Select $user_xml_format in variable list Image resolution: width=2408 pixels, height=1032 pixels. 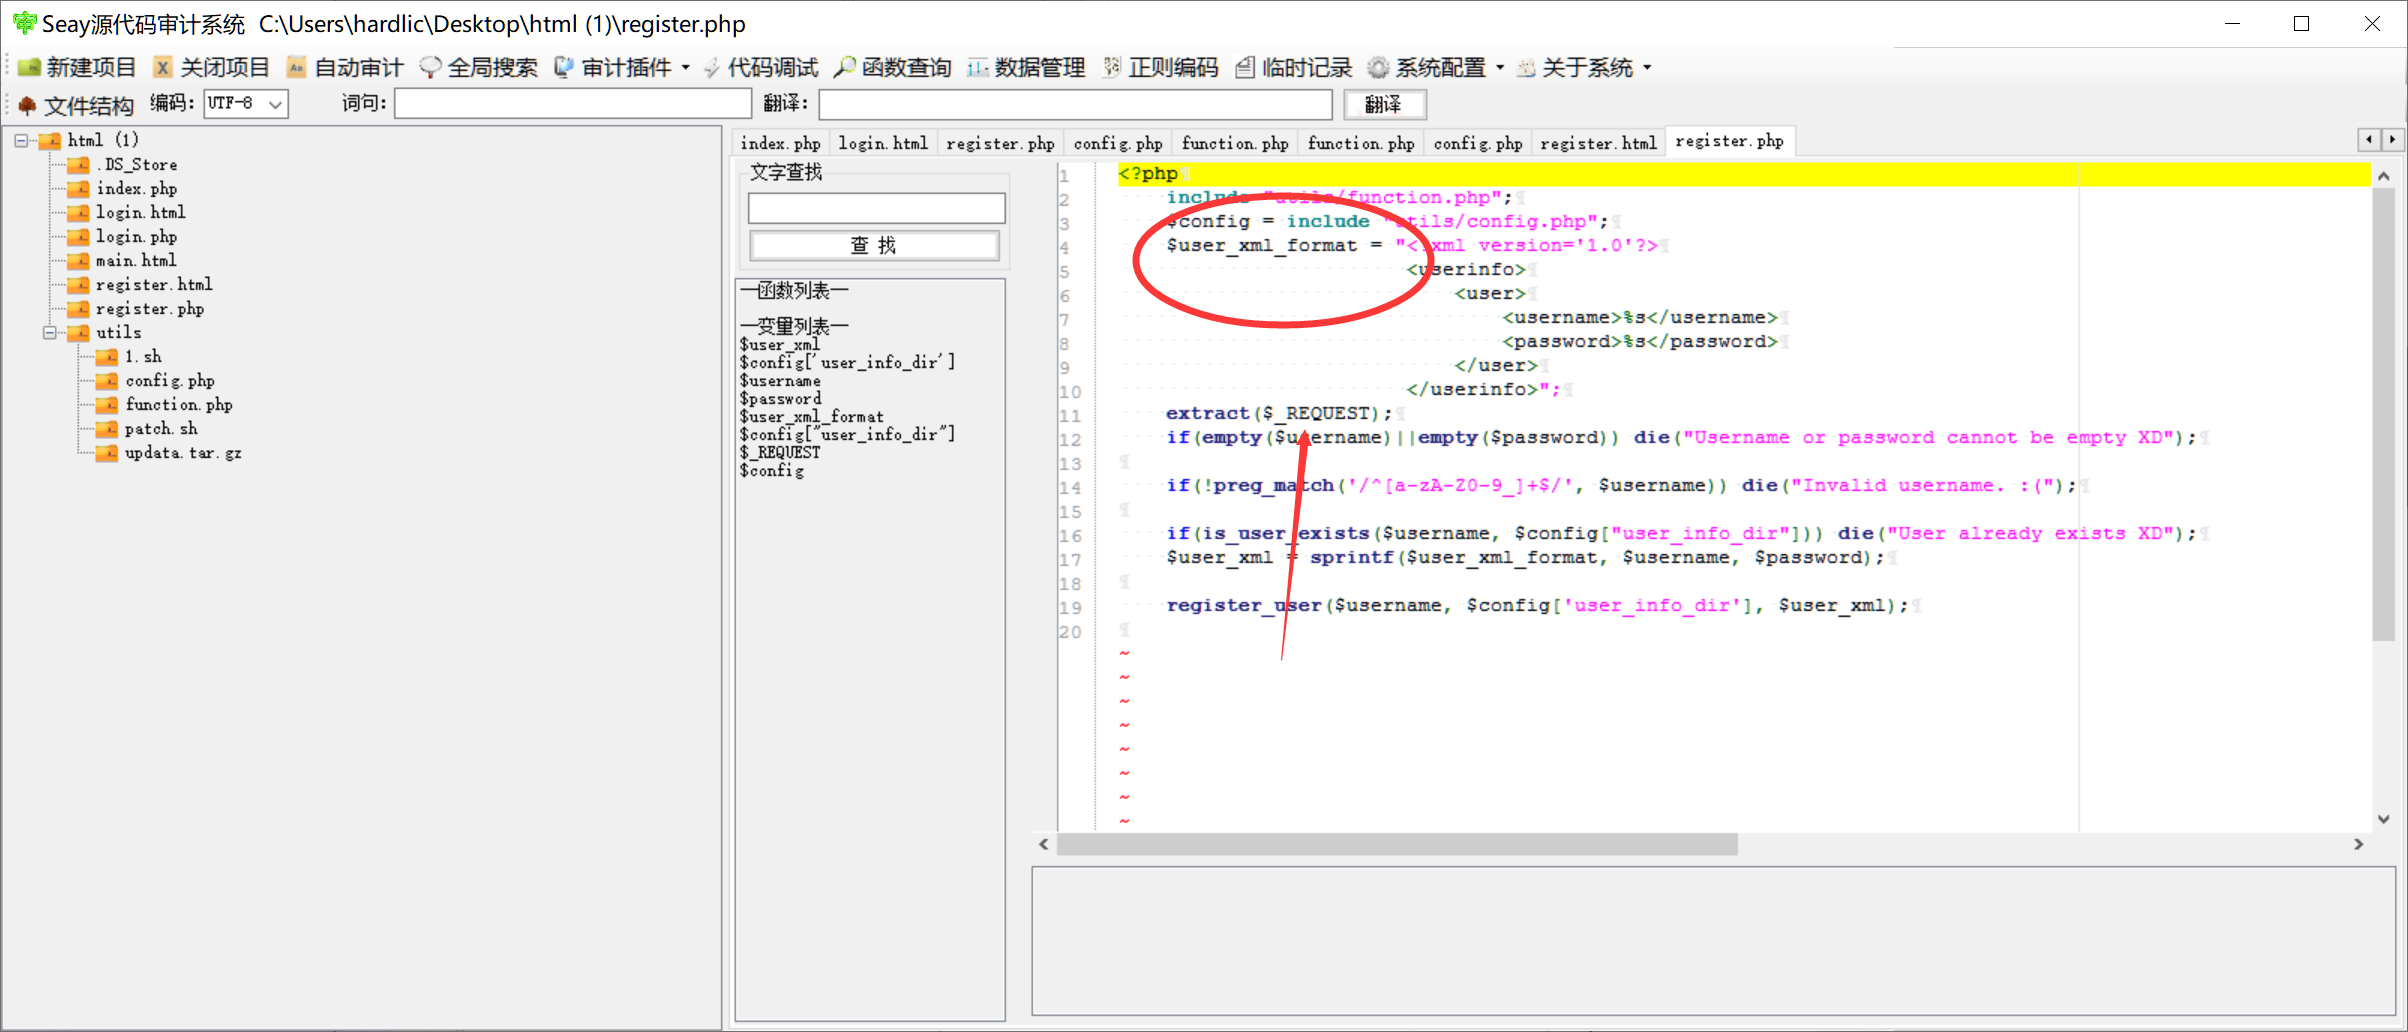811,417
